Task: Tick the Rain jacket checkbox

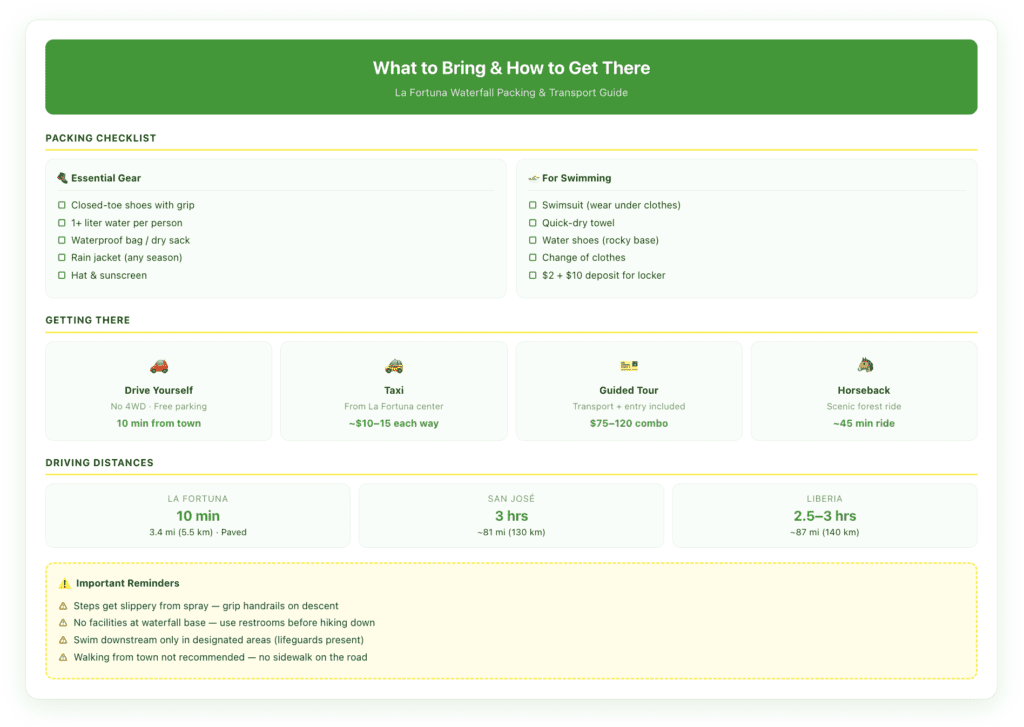Action: point(62,257)
